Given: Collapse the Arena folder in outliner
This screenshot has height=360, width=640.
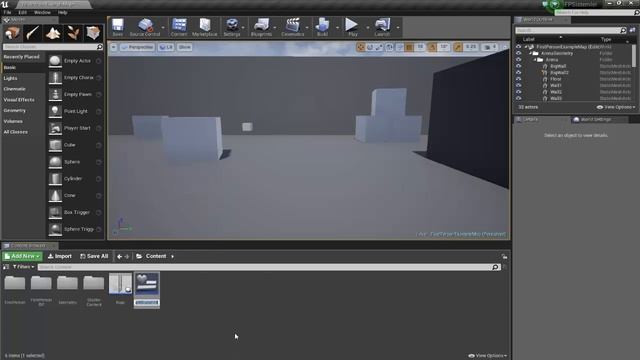Looking at the screenshot, I should point(535,60).
